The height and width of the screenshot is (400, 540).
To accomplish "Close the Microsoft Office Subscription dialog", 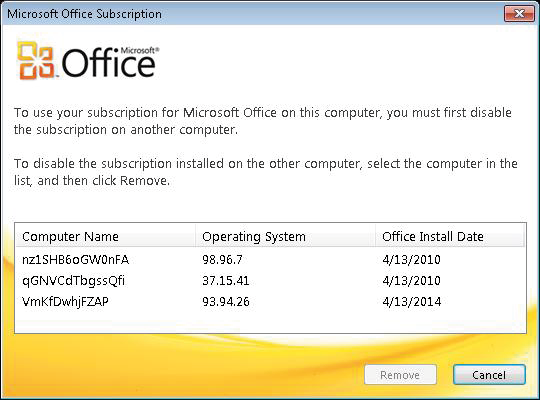I will [x=519, y=14].
